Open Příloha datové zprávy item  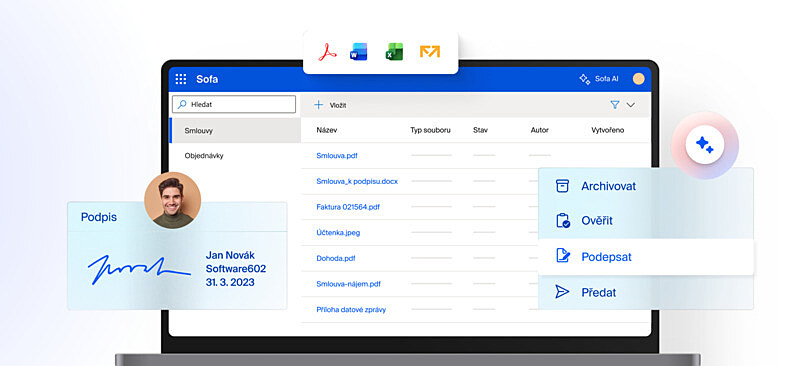(x=351, y=309)
